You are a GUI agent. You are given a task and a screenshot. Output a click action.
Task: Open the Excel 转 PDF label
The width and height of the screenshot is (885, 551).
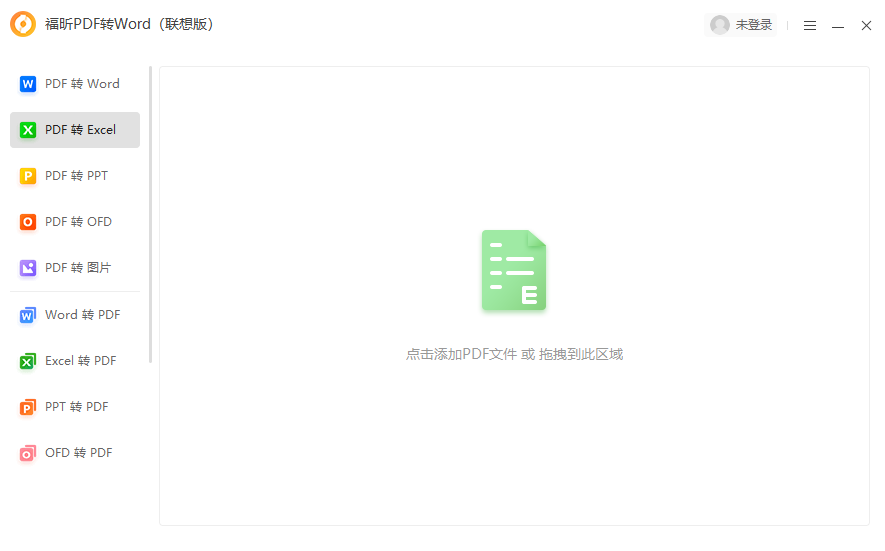(81, 361)
